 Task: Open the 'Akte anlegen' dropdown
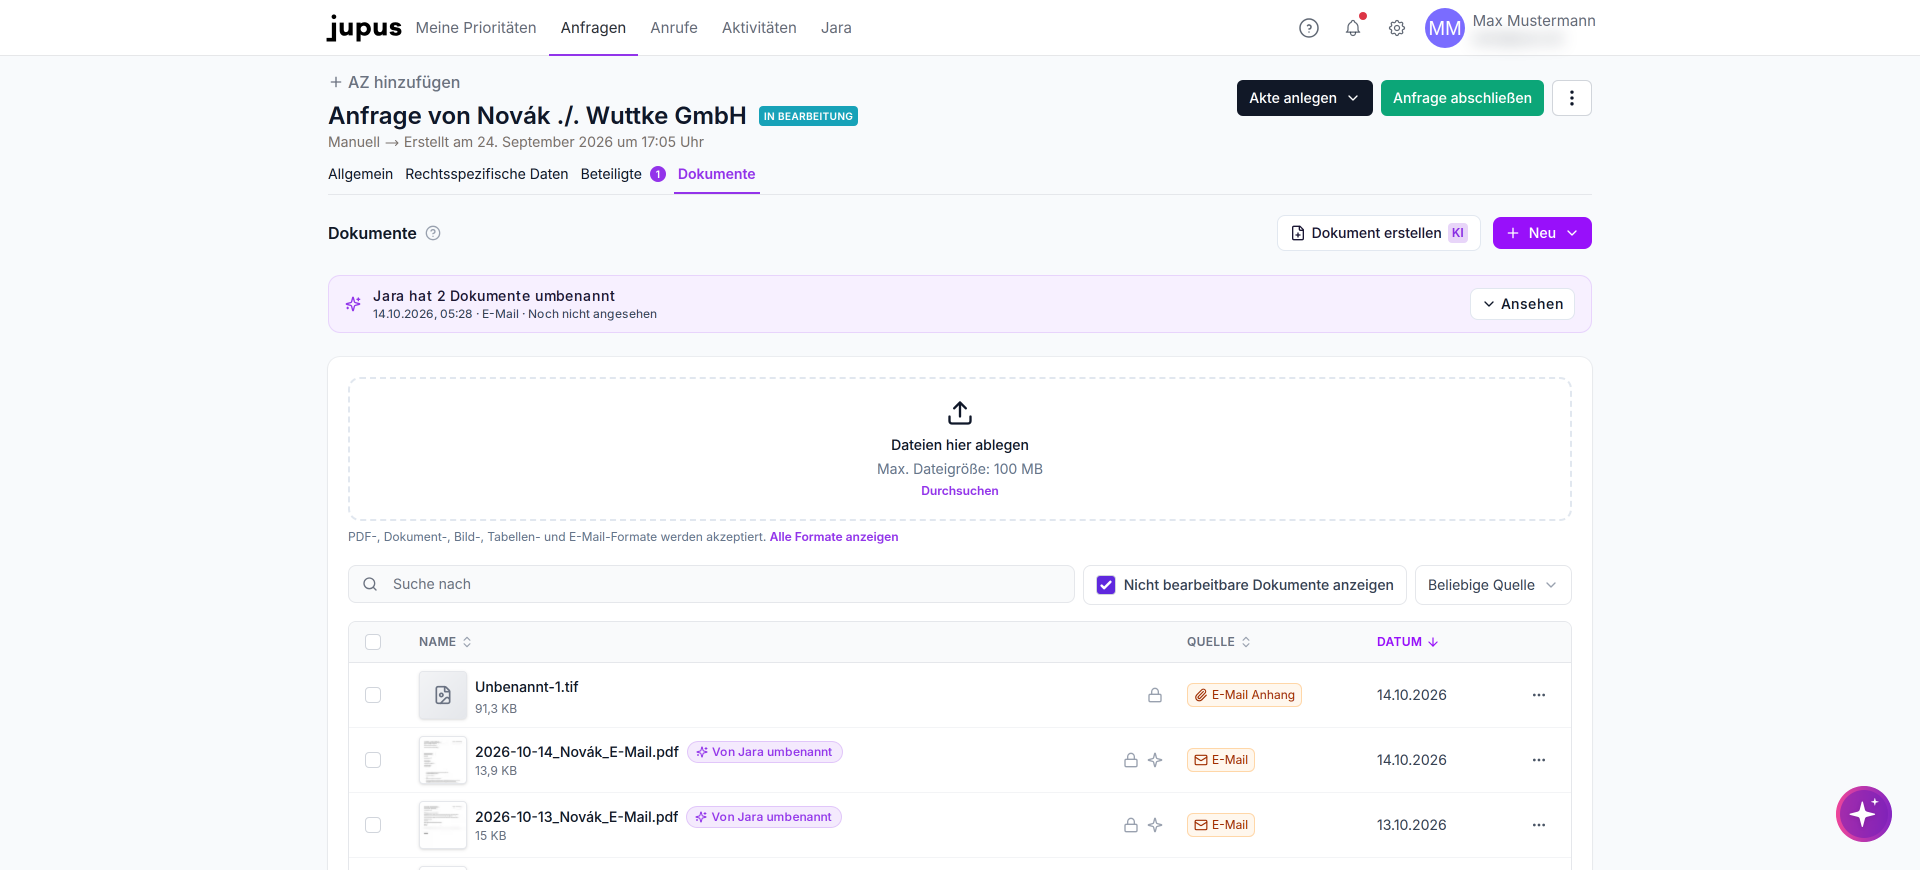point(1304,98)
